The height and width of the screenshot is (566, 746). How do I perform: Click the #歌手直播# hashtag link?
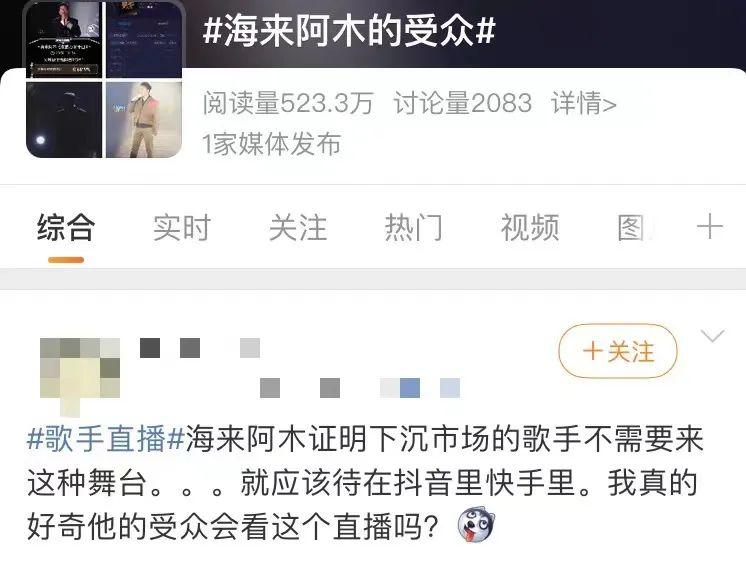click(106, 438)
